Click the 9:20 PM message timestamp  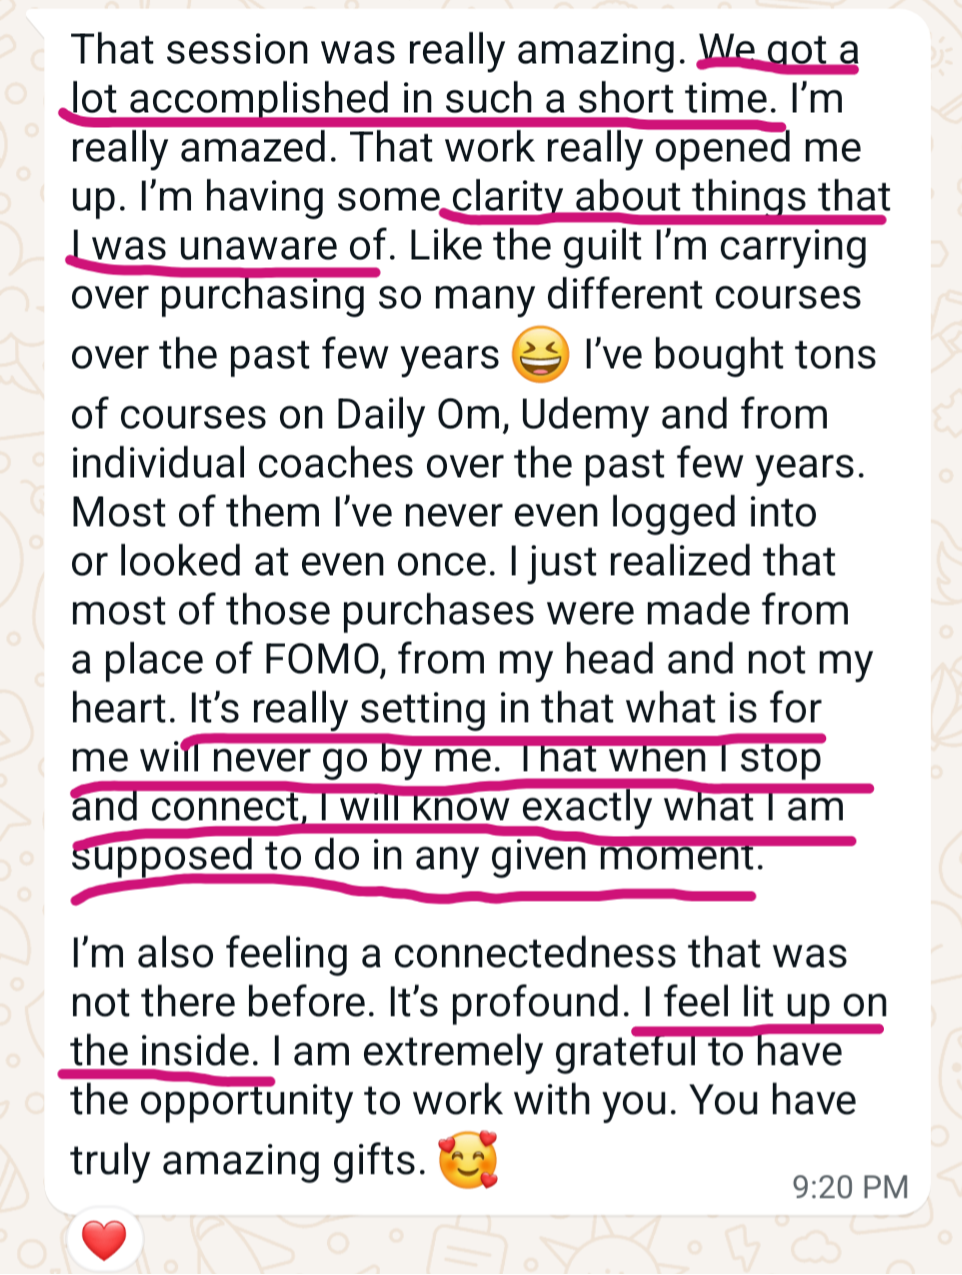point(850,1187)
